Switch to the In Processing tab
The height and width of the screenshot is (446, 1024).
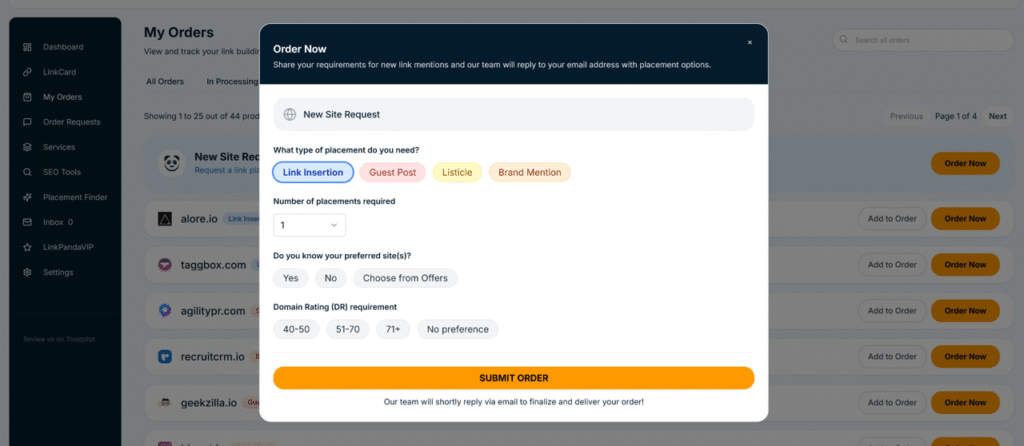pyautogui.click(x=232, y=82)
